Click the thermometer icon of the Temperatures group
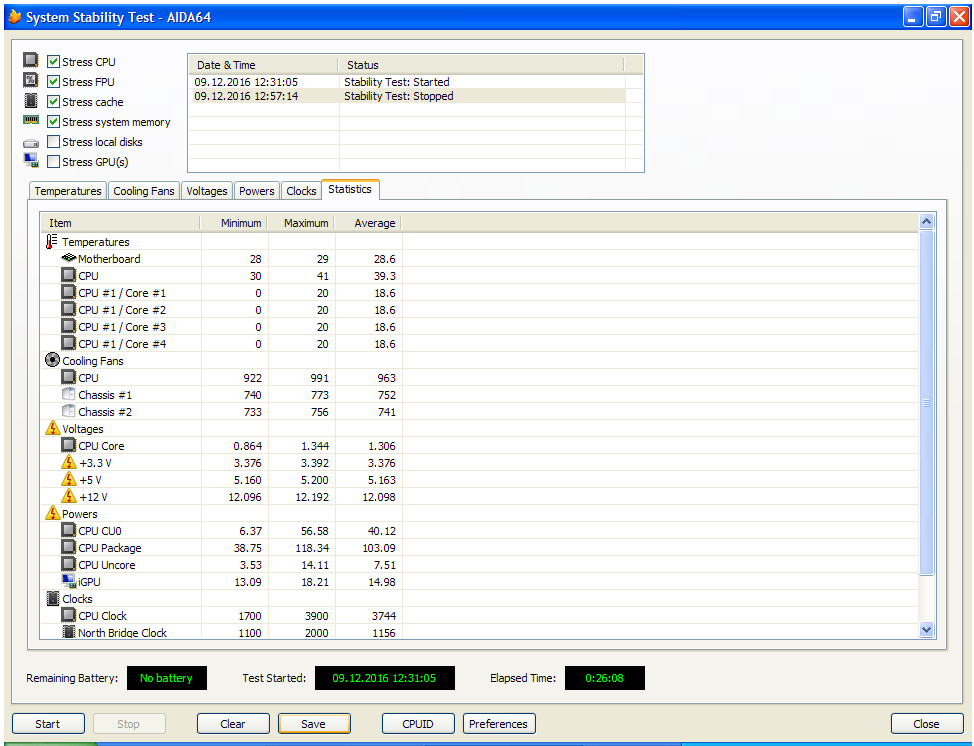Viewport: 974px width, 746px height. pyautogui.click(x=52, y=242)
